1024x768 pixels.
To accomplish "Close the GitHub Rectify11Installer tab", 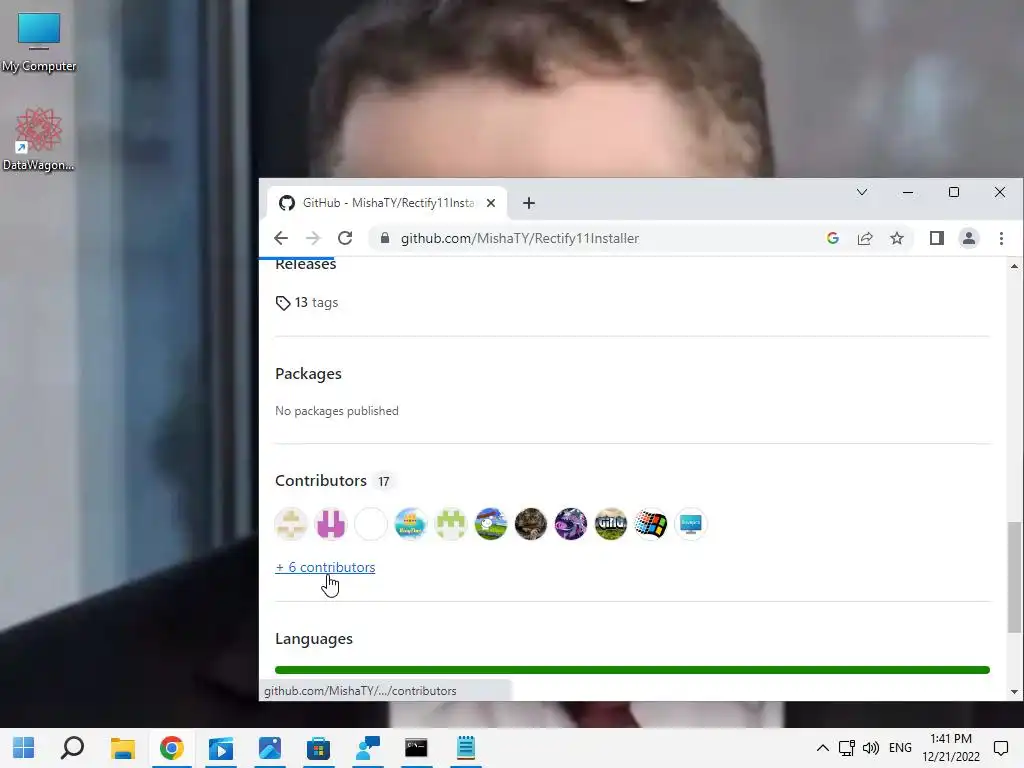I will coord(490,203).
